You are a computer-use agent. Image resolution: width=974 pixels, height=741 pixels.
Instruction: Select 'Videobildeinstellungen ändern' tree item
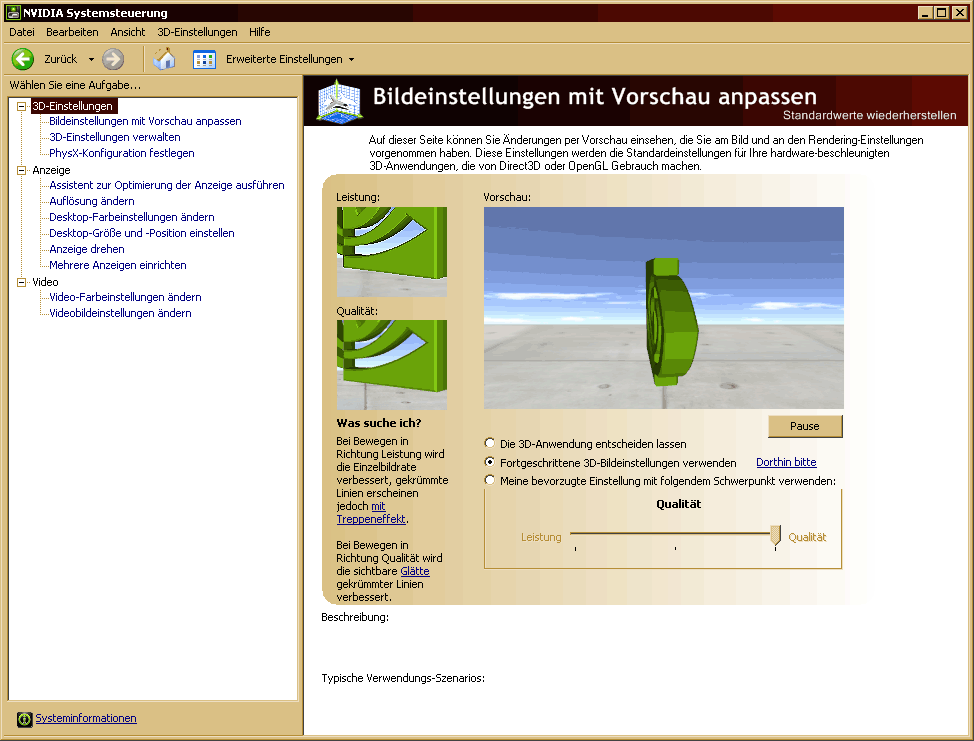click(121, 313)
